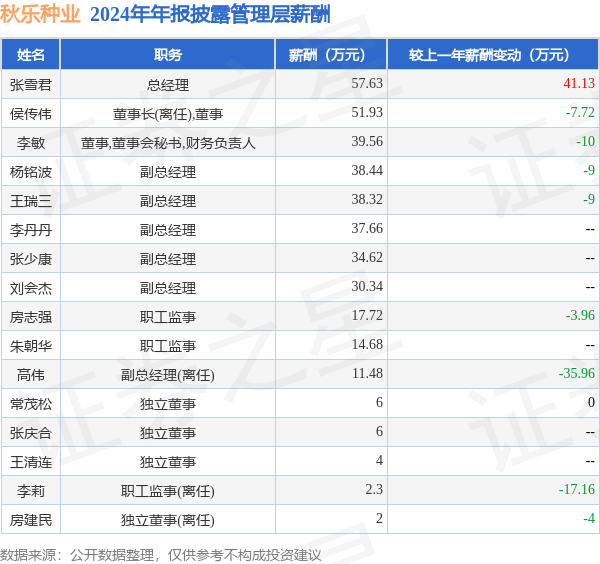This screenshot has width=600, height=564.
Task: Click the -3.96 change value for 房志强
Action: coord(579,316)
